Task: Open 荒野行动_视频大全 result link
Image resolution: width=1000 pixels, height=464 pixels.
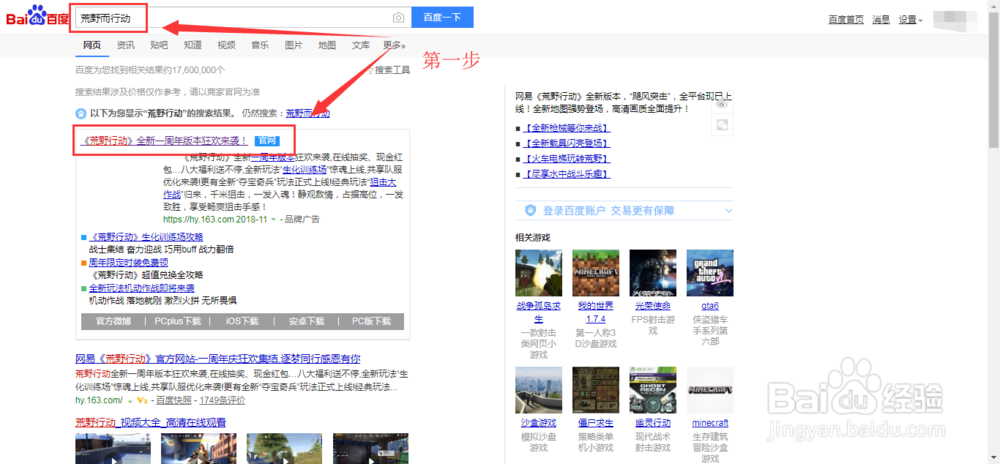Action: point(151,422)
